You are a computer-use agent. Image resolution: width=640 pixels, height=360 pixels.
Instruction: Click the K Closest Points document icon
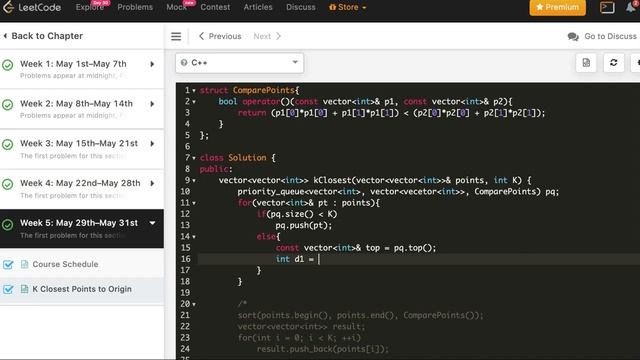[x=24, y=289]
